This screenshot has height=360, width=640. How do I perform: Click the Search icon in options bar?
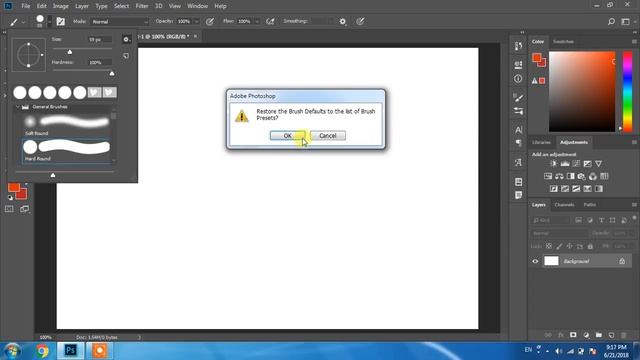[611, 22]
